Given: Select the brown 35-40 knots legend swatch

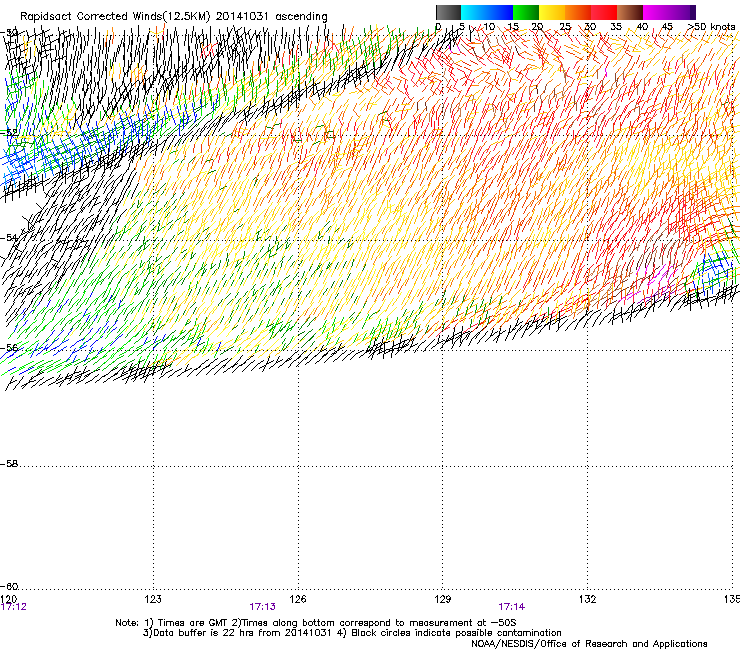Looking at the screenshot, I should coord(630,12).
